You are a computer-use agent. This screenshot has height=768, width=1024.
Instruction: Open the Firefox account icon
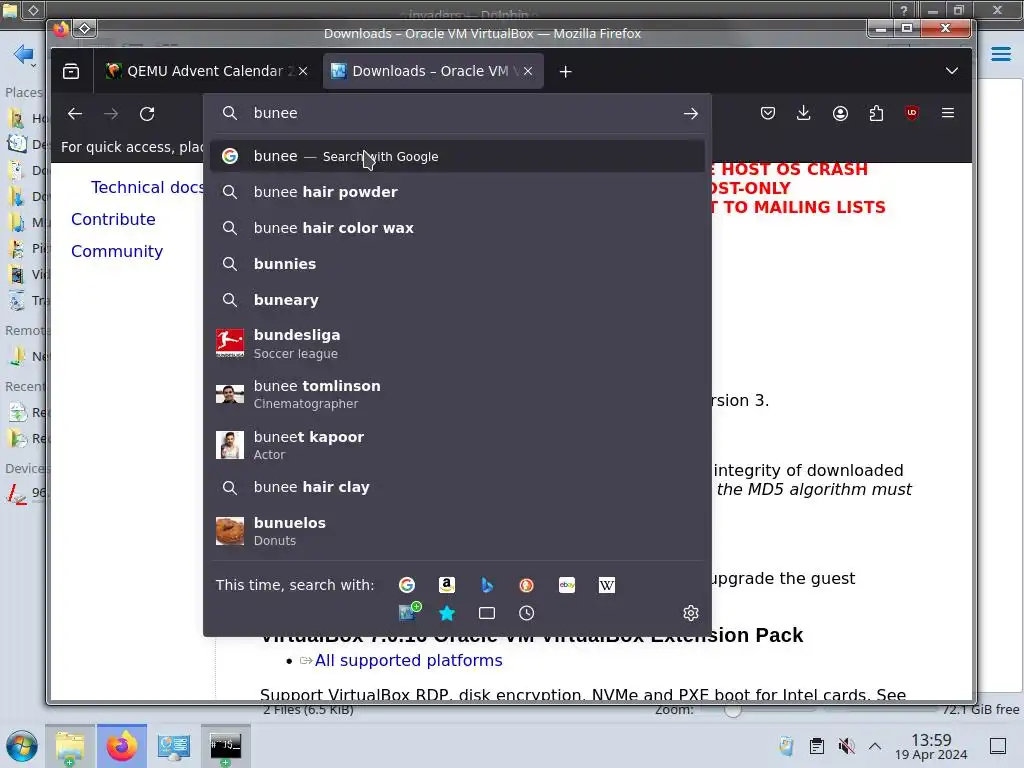(x=840, y=114)
